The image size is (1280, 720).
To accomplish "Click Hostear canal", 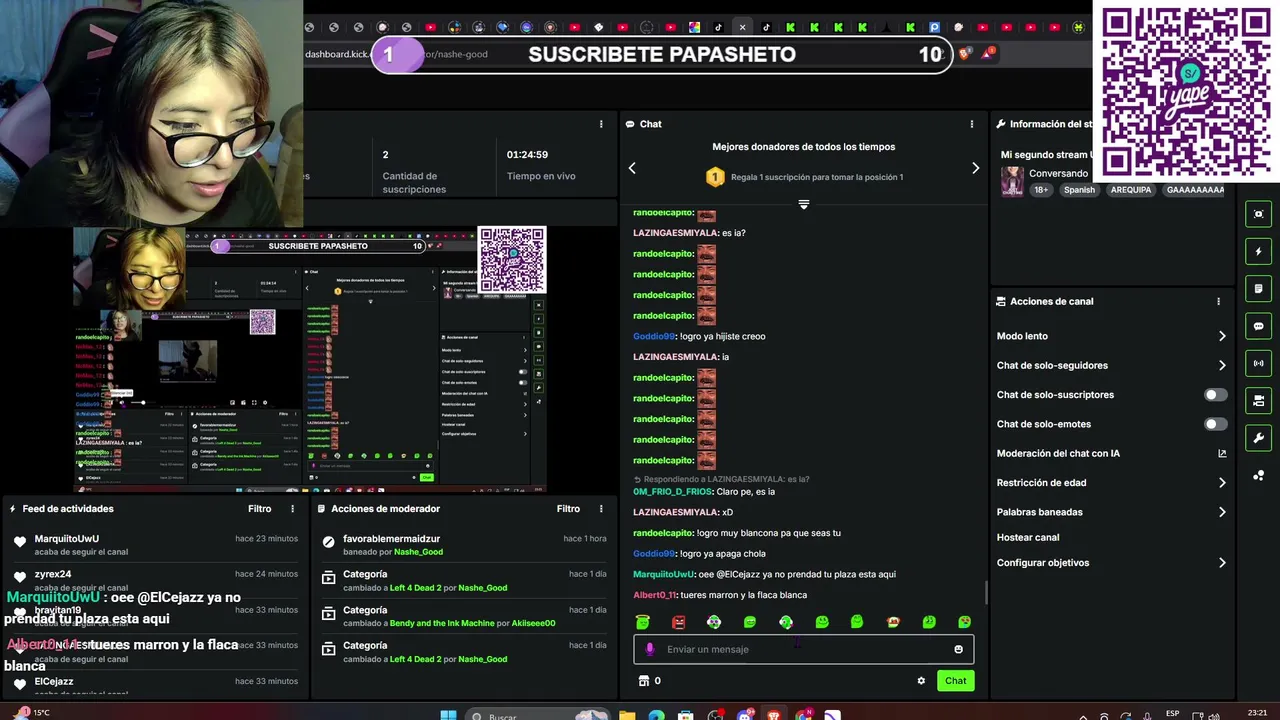I will pyautogui.click(x=1028, y=538).
